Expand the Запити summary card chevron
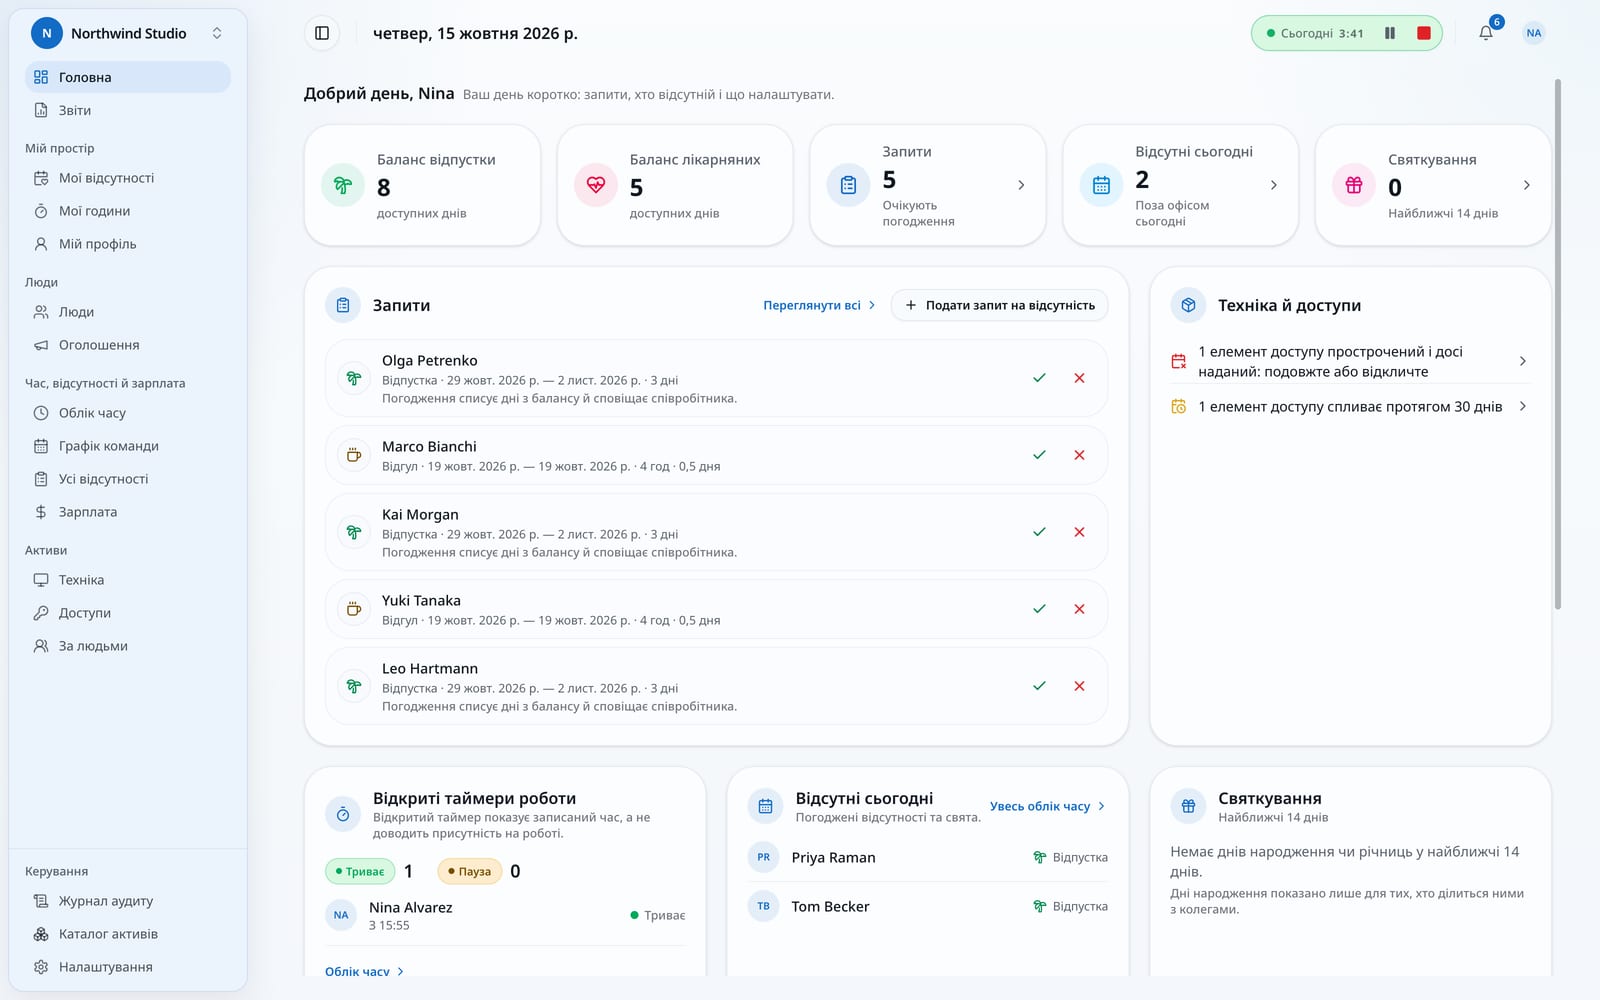Screen dimensions: 1600x1000 [x=1021, y=185]
